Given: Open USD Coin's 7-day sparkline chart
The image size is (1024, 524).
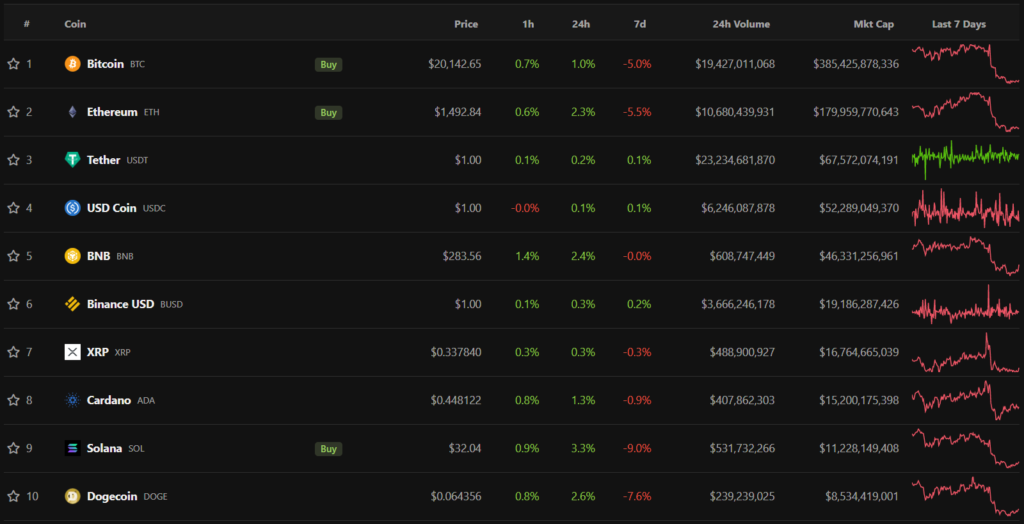Looking at the screenshot, I should pyautogui.click(x=965, y=208).
